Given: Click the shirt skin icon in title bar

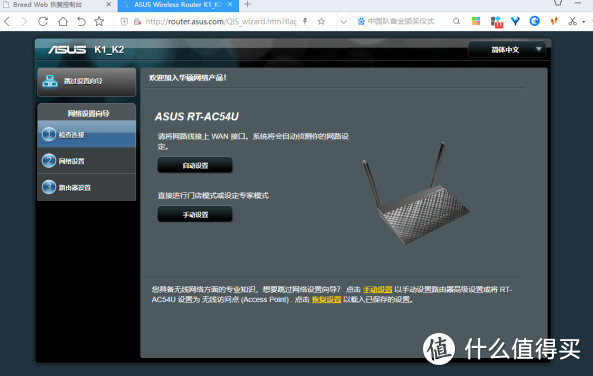Looking at the screenshot, I should pyautogui.click(x=558, y=3).
